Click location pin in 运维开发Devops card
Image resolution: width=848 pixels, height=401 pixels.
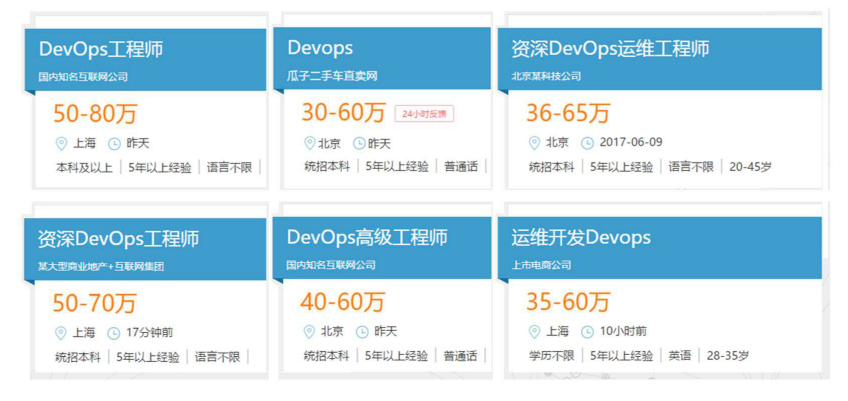point(534,331)
